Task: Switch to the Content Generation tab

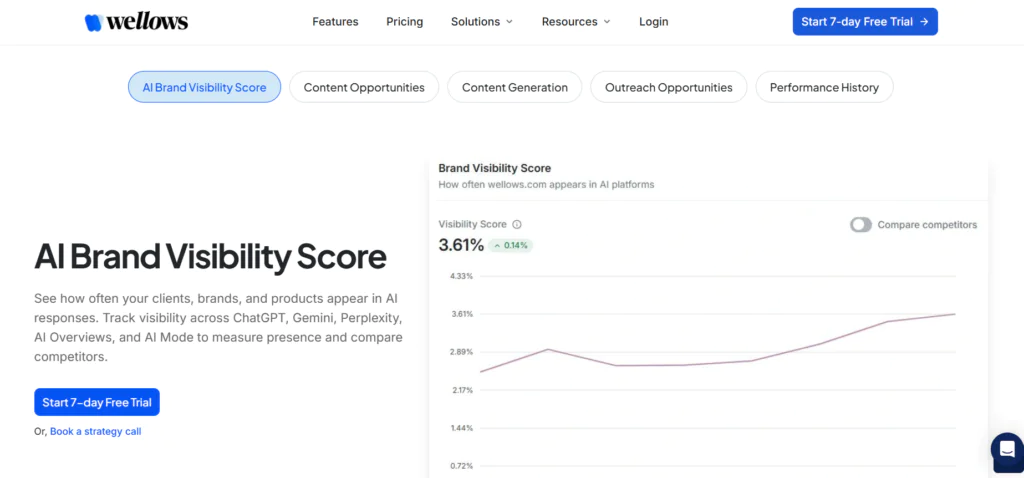Action: coord(514,87)
